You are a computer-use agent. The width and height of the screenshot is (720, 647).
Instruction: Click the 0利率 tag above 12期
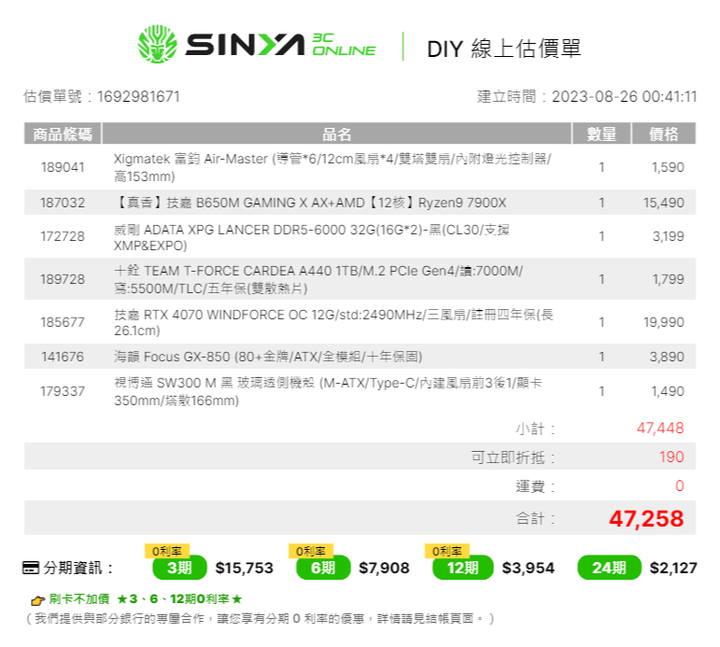click(447, 551)
